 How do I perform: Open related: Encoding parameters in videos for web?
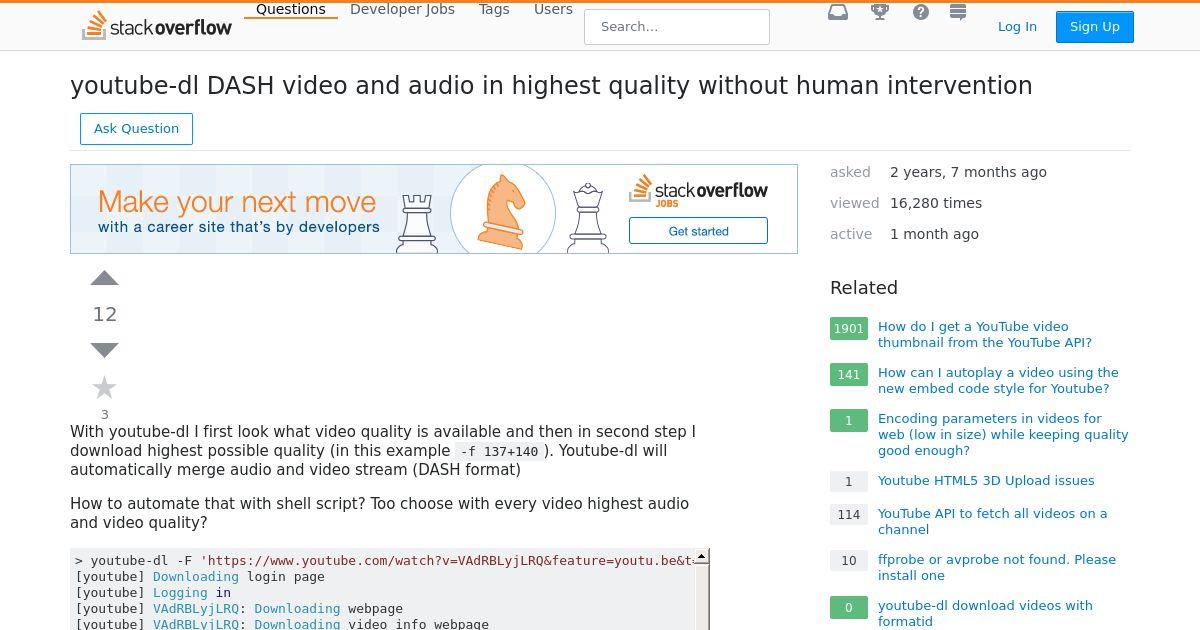pos(1003,434)
